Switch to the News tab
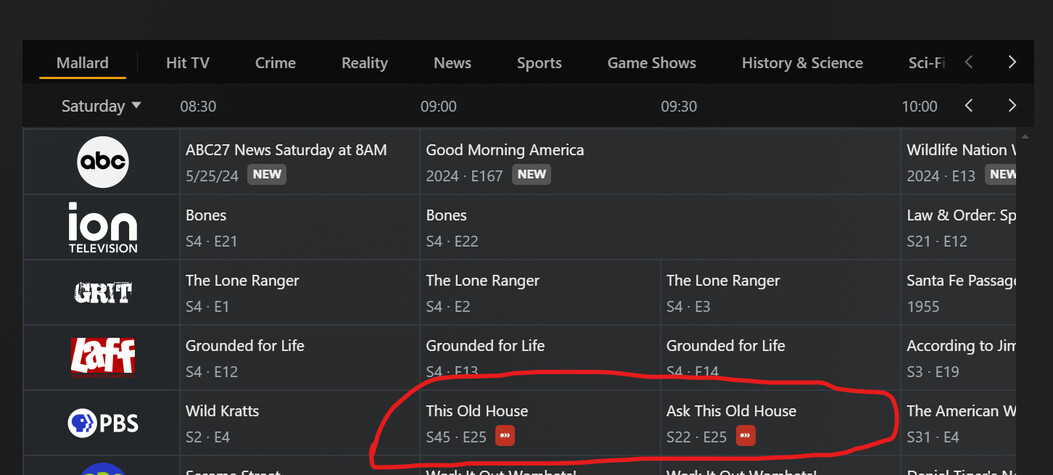 (x=453, y=62)
